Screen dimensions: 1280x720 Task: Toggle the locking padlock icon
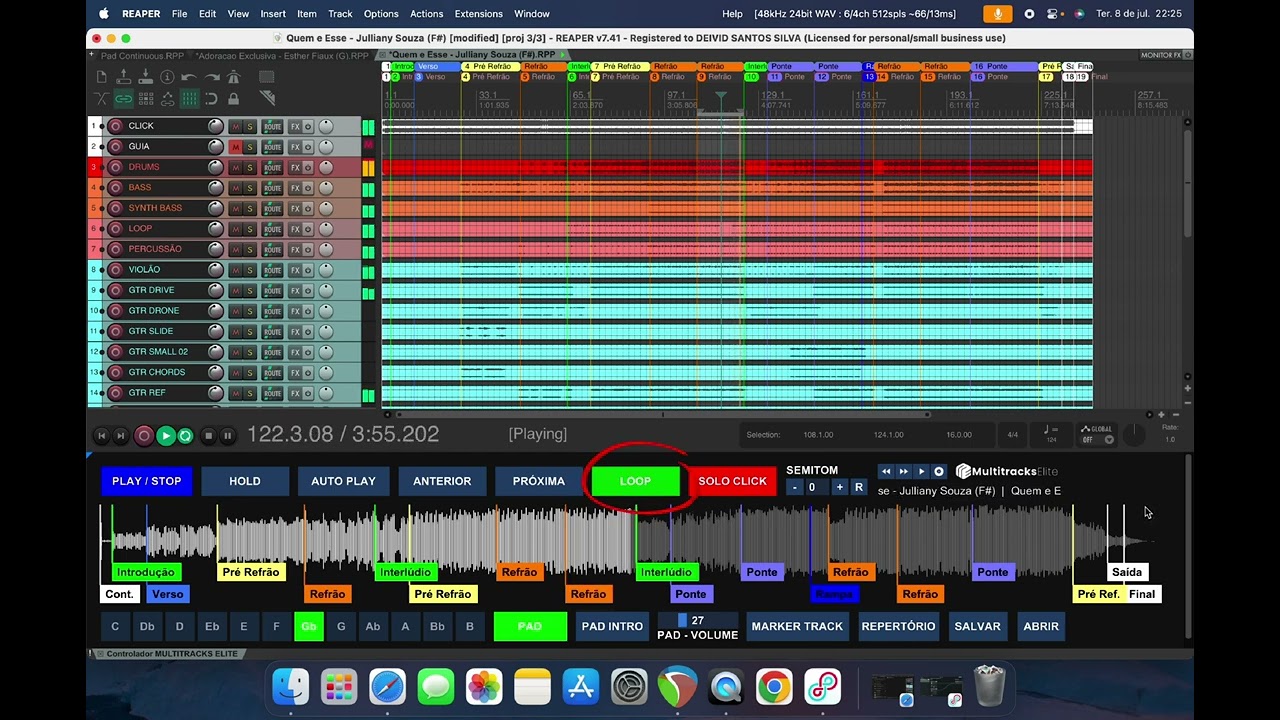[x=233, y=98]
